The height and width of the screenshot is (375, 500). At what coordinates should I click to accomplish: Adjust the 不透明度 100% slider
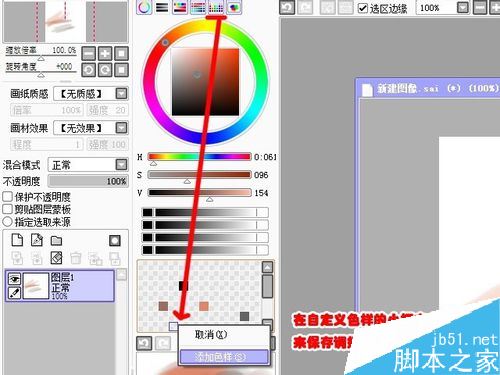point(88,181)
